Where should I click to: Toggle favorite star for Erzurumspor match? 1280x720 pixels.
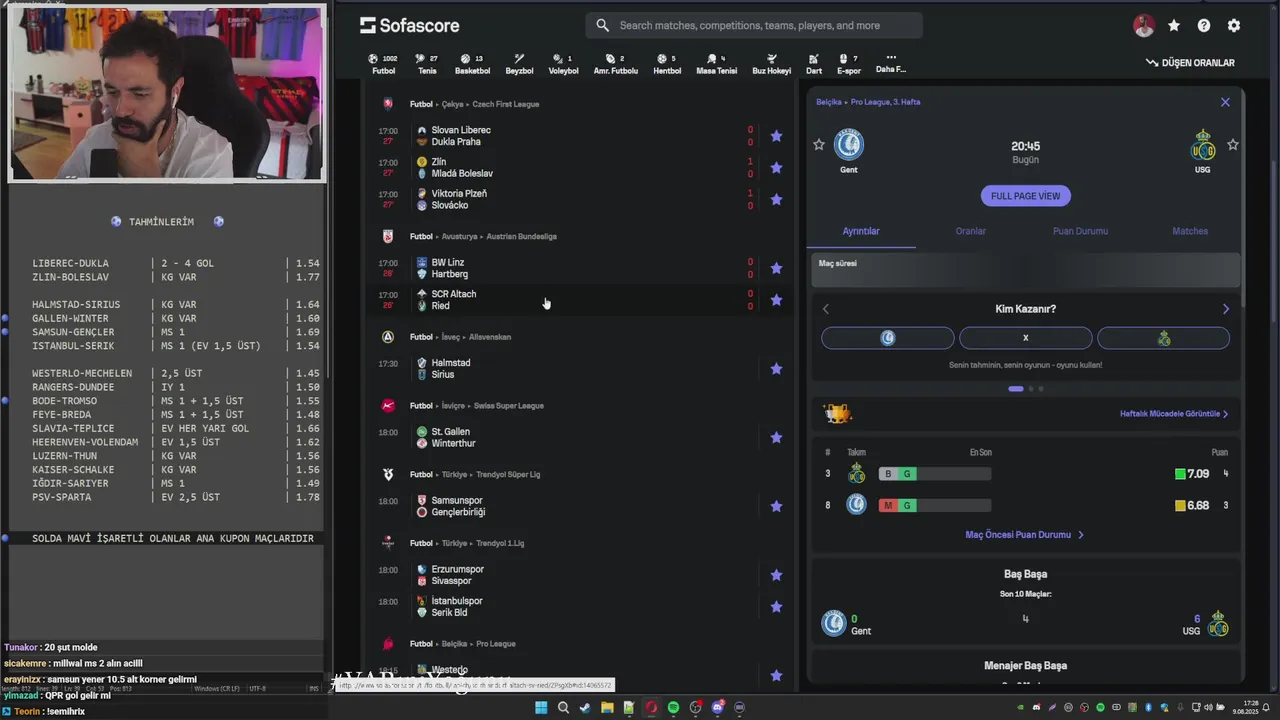(776, 575)
